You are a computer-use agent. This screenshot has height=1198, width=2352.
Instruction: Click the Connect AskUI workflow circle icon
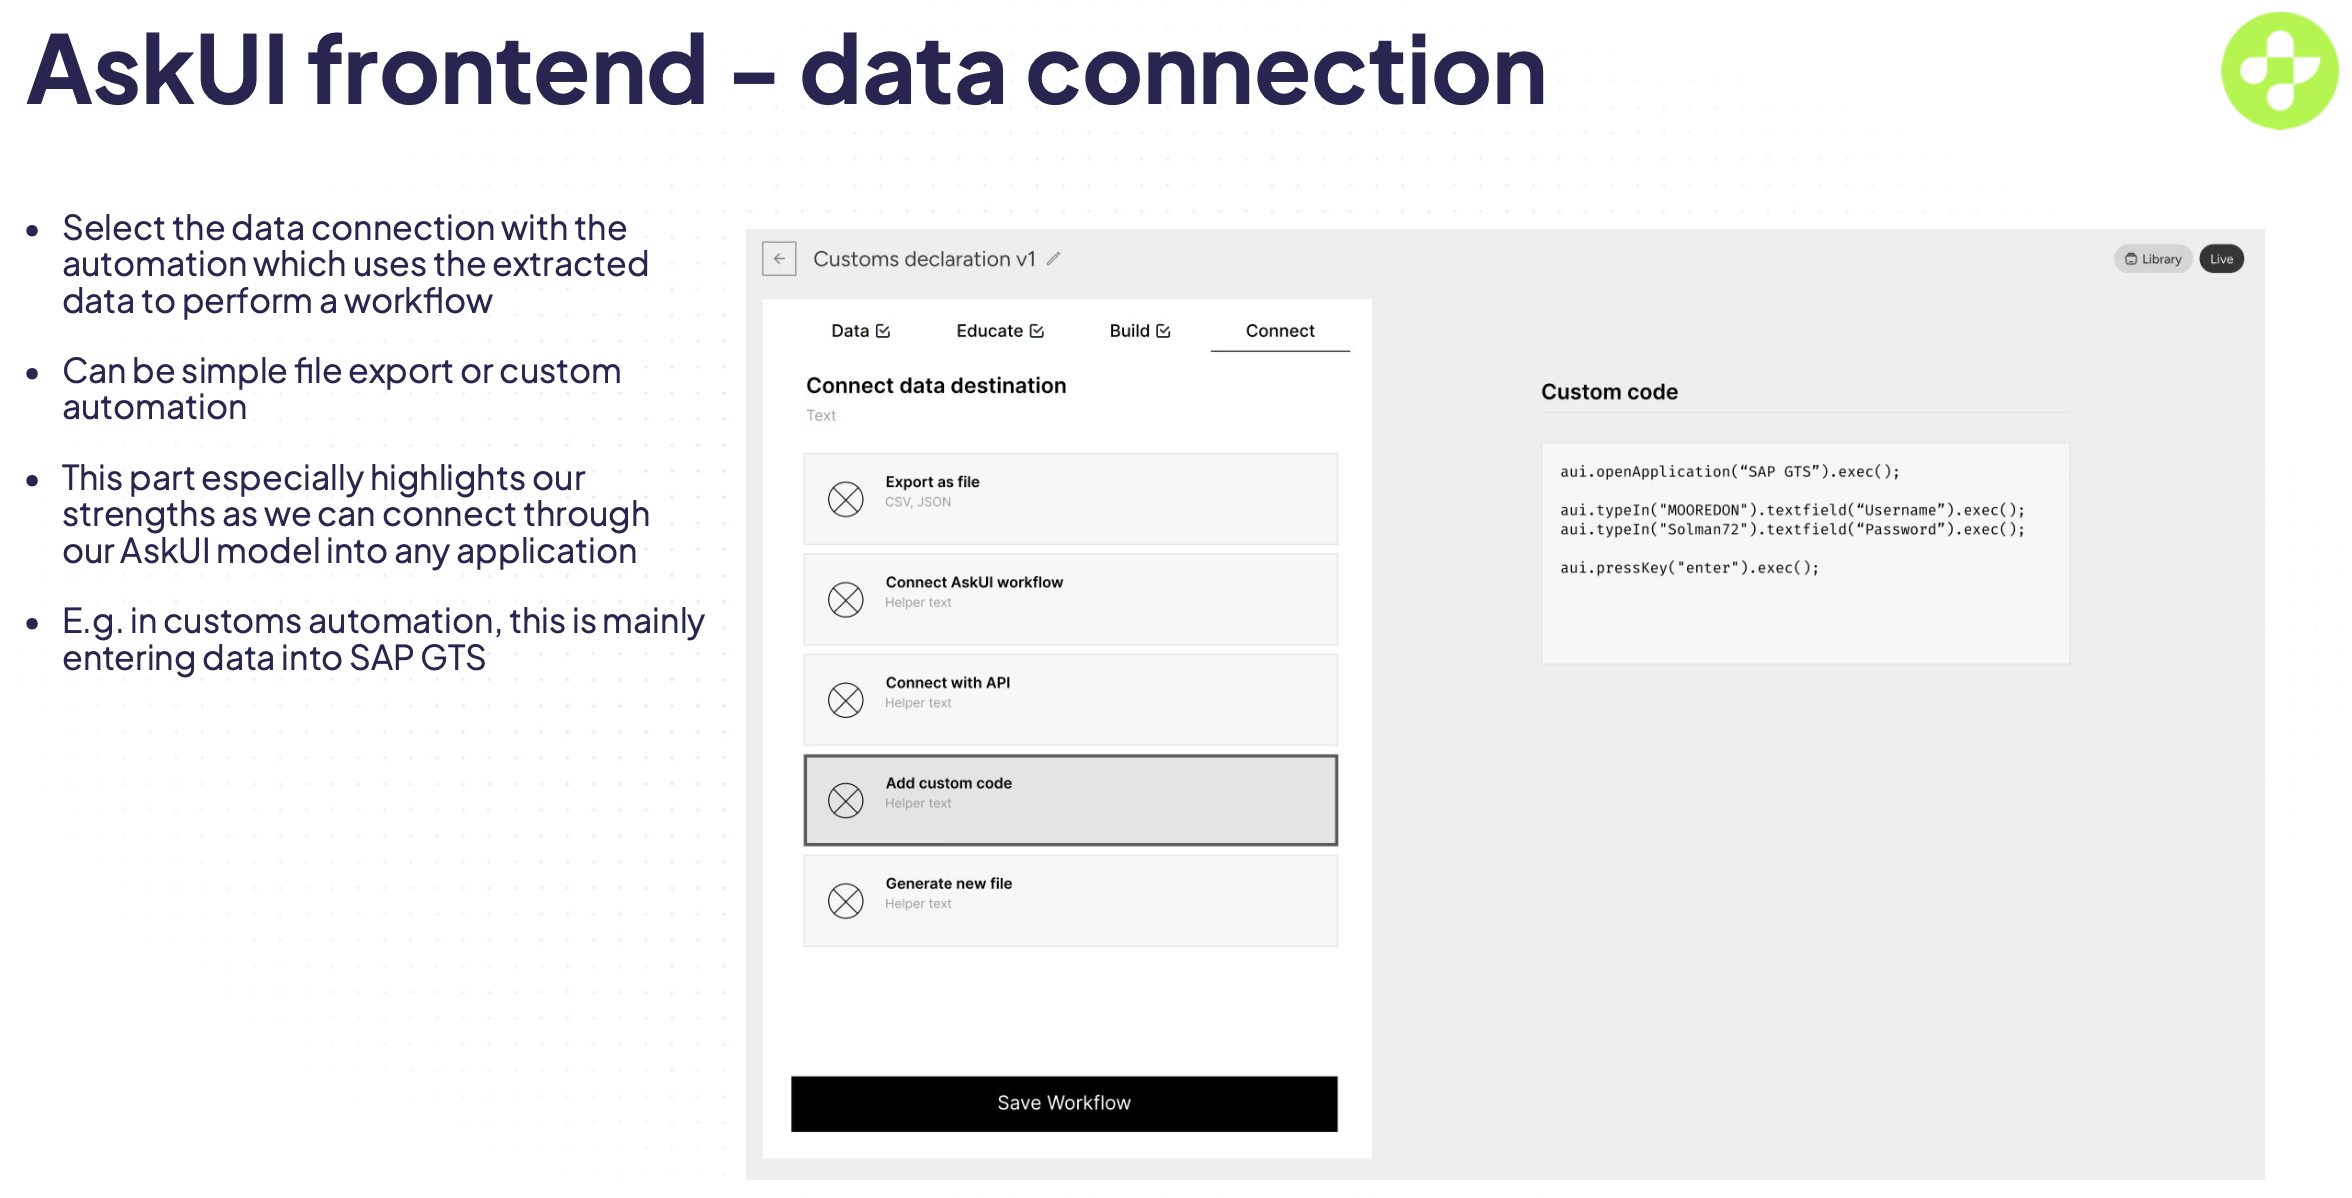tap(845, 600)
